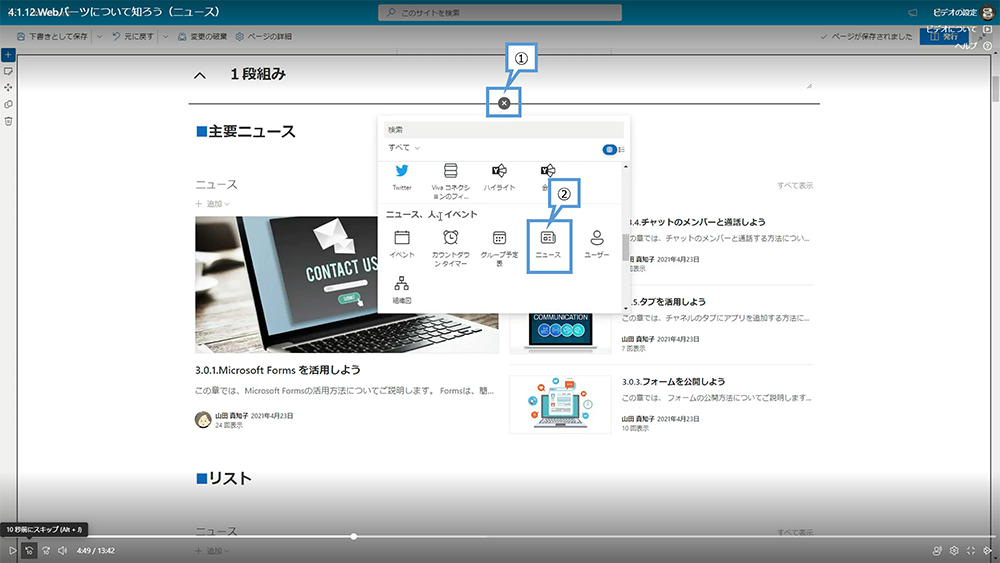This screenshot has height=563, width=1000.
Task: Open the タブを活用しよう article
Action: click(667, 302)
